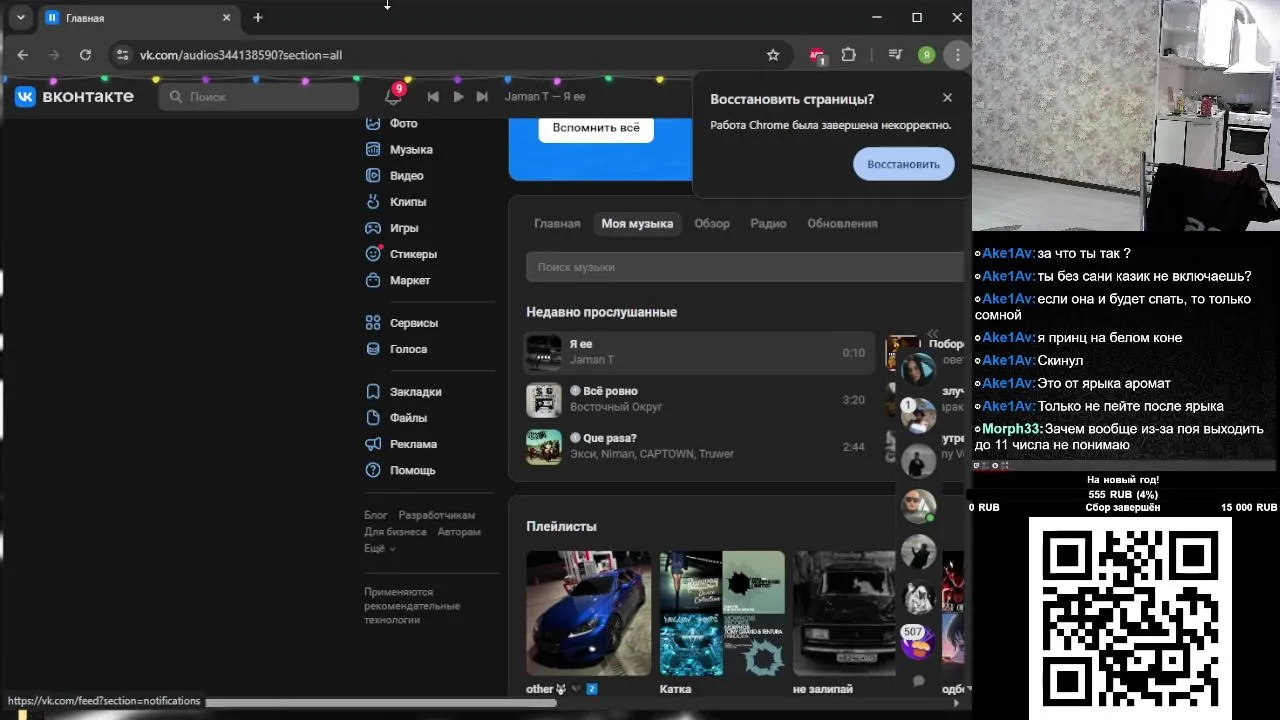1280x720 pixels.
Task: Open Chrome media controls icon
Action: (x=895, y=55)
